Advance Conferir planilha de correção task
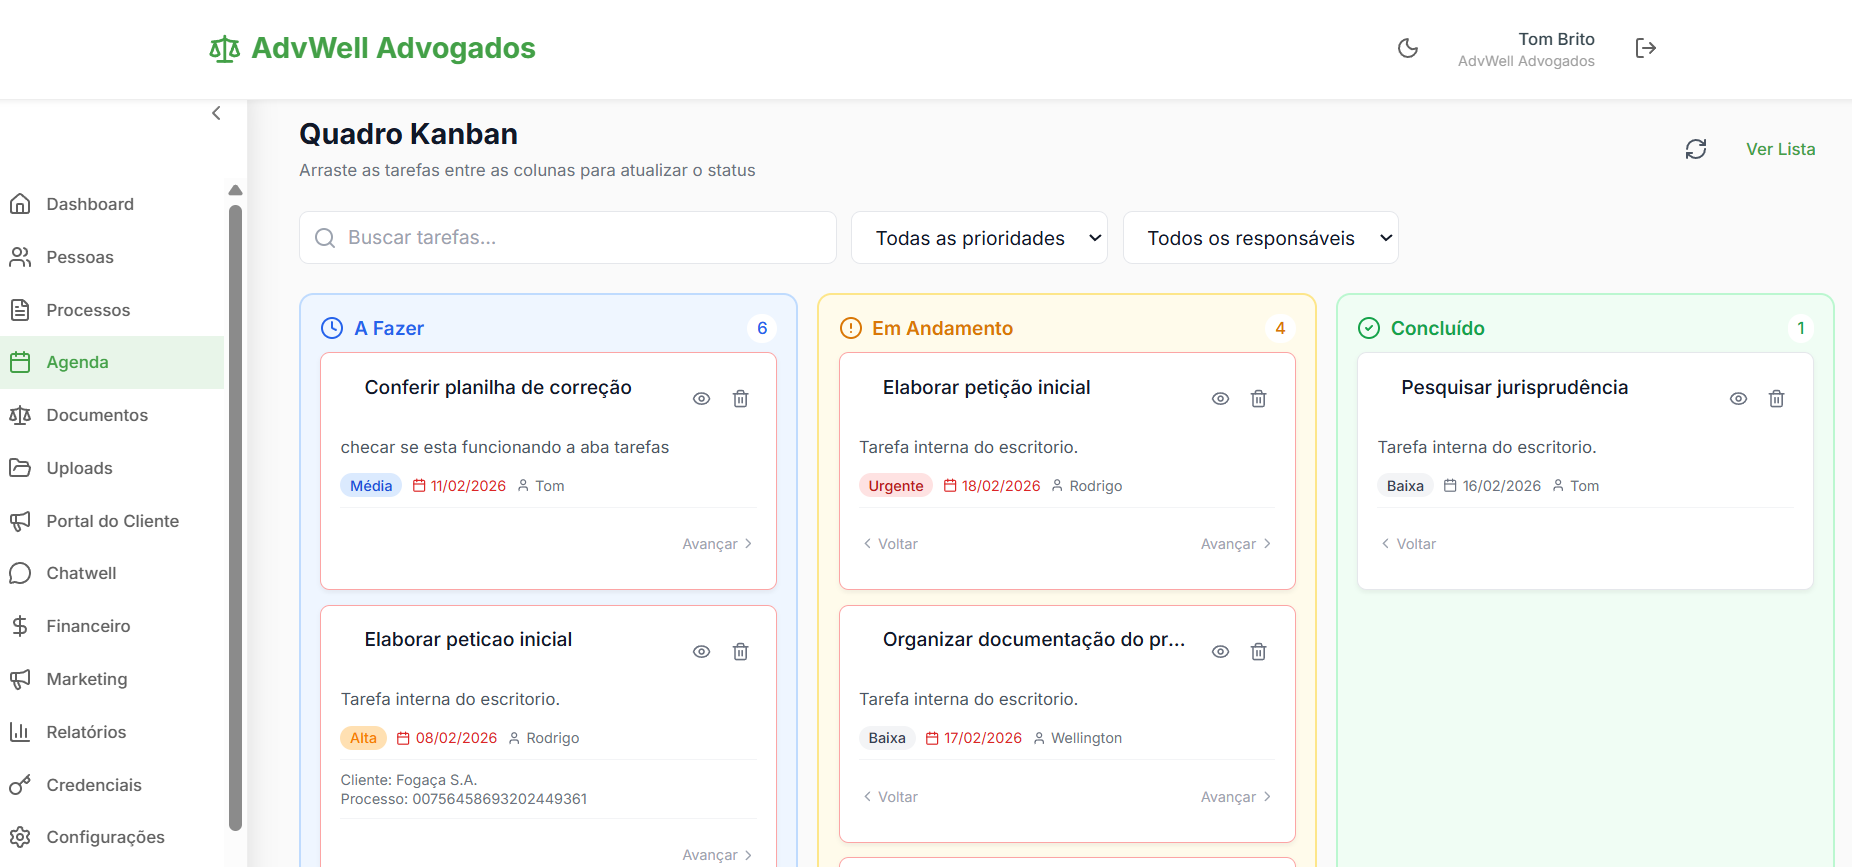 (x=717, y=544)
